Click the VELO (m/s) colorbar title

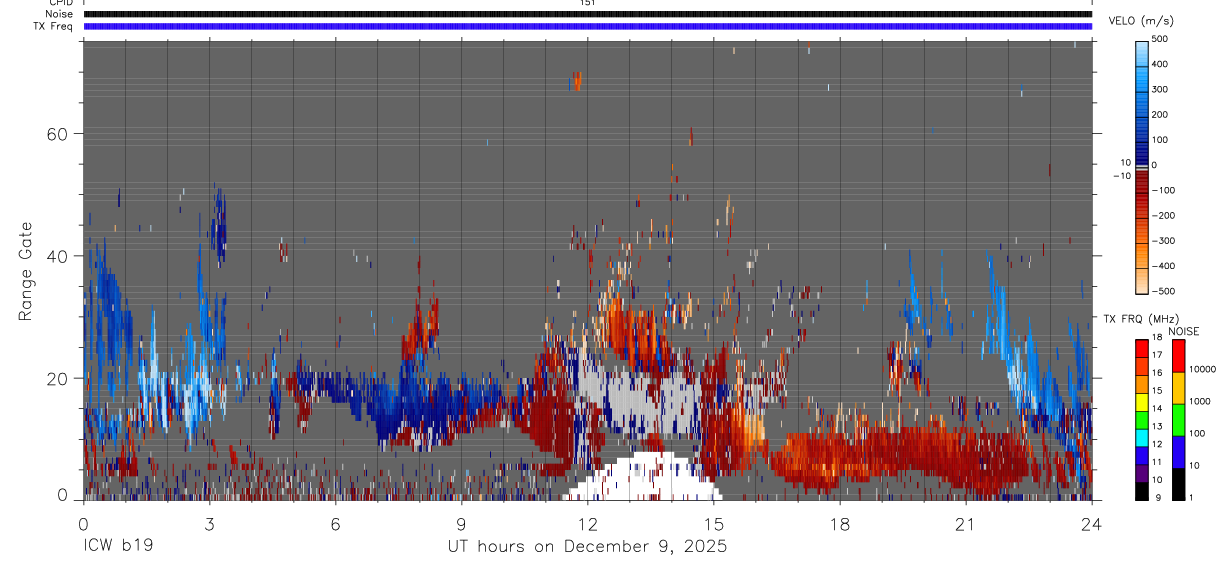[x=1140, y=21]
